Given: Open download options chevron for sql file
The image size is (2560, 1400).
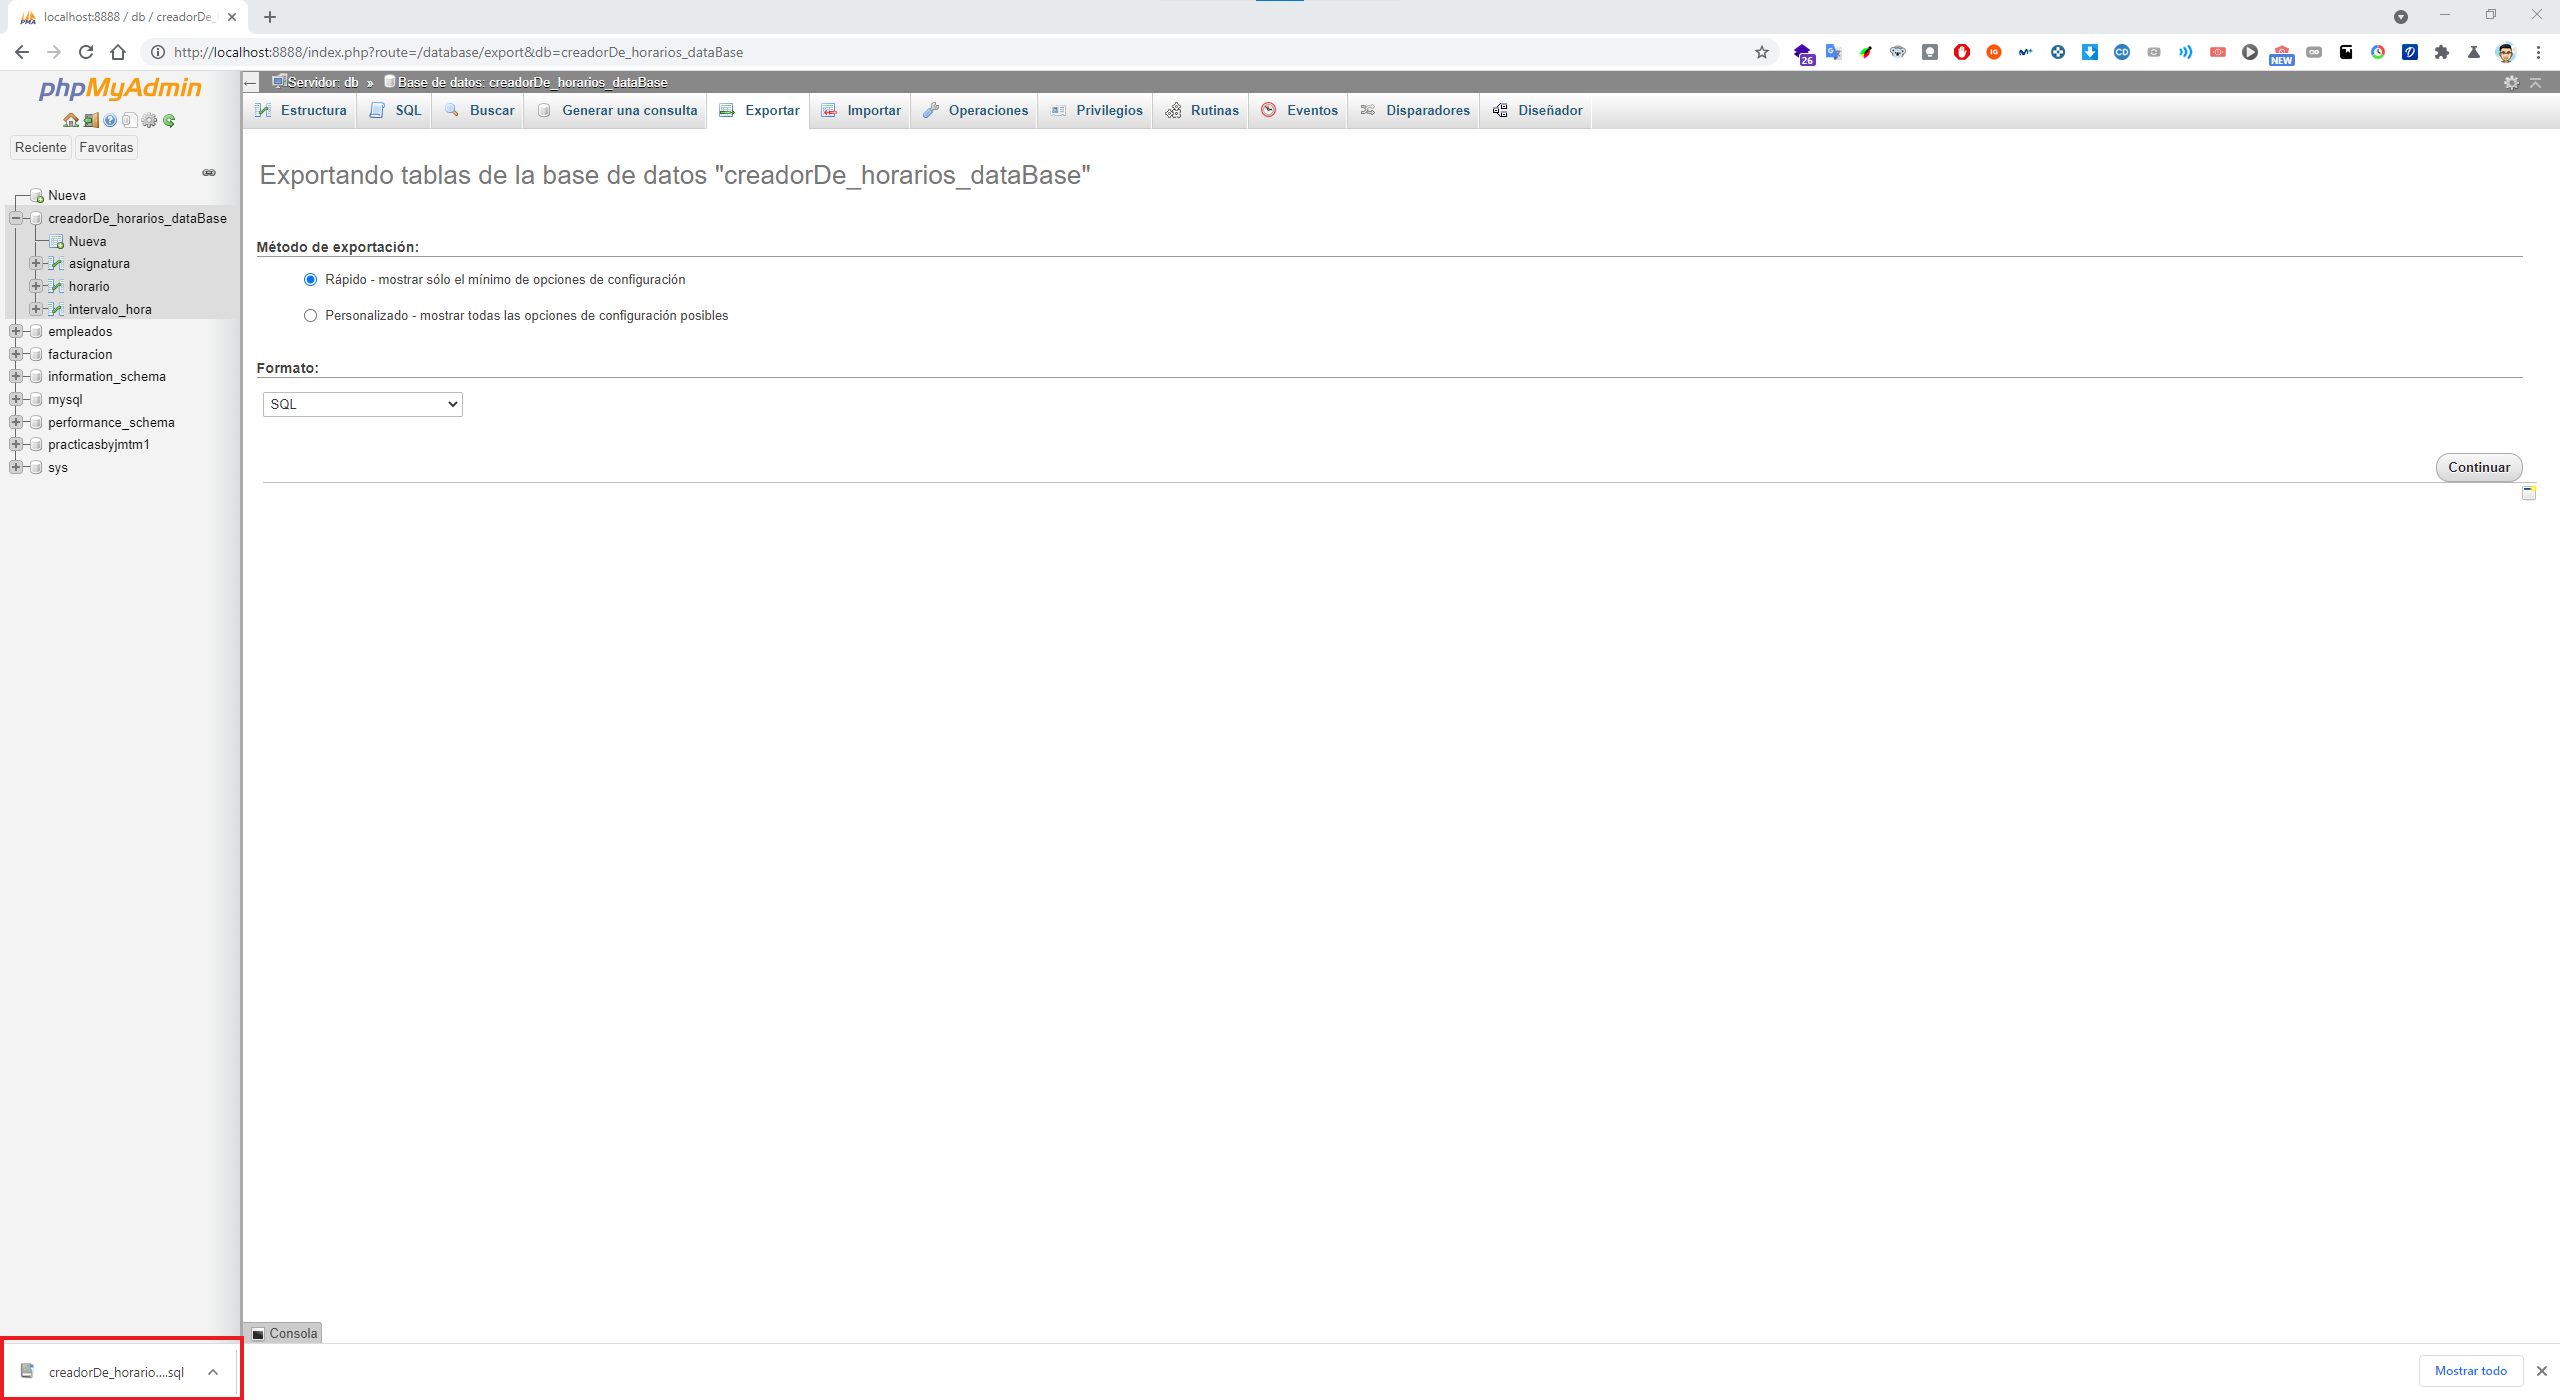Looking at the screenshot, I should pos(213,1372).
